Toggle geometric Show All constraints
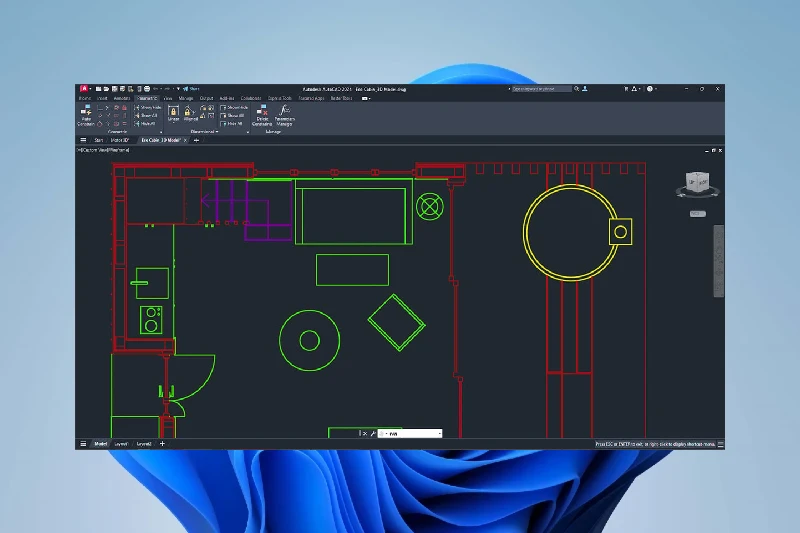The height and width of the screenshot is (533, 800). (149, 115)
